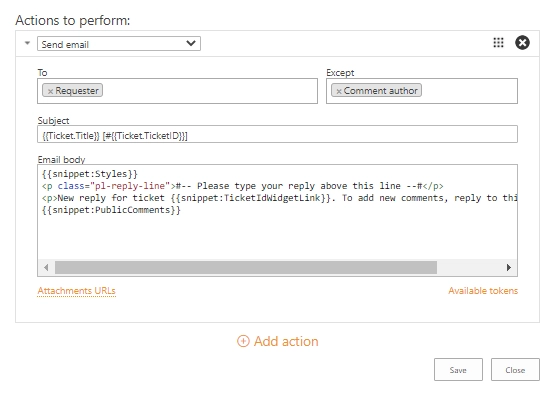Screen dimensions: 555x396
Task: Focus the Subject input field
Action: pos(277,134)
